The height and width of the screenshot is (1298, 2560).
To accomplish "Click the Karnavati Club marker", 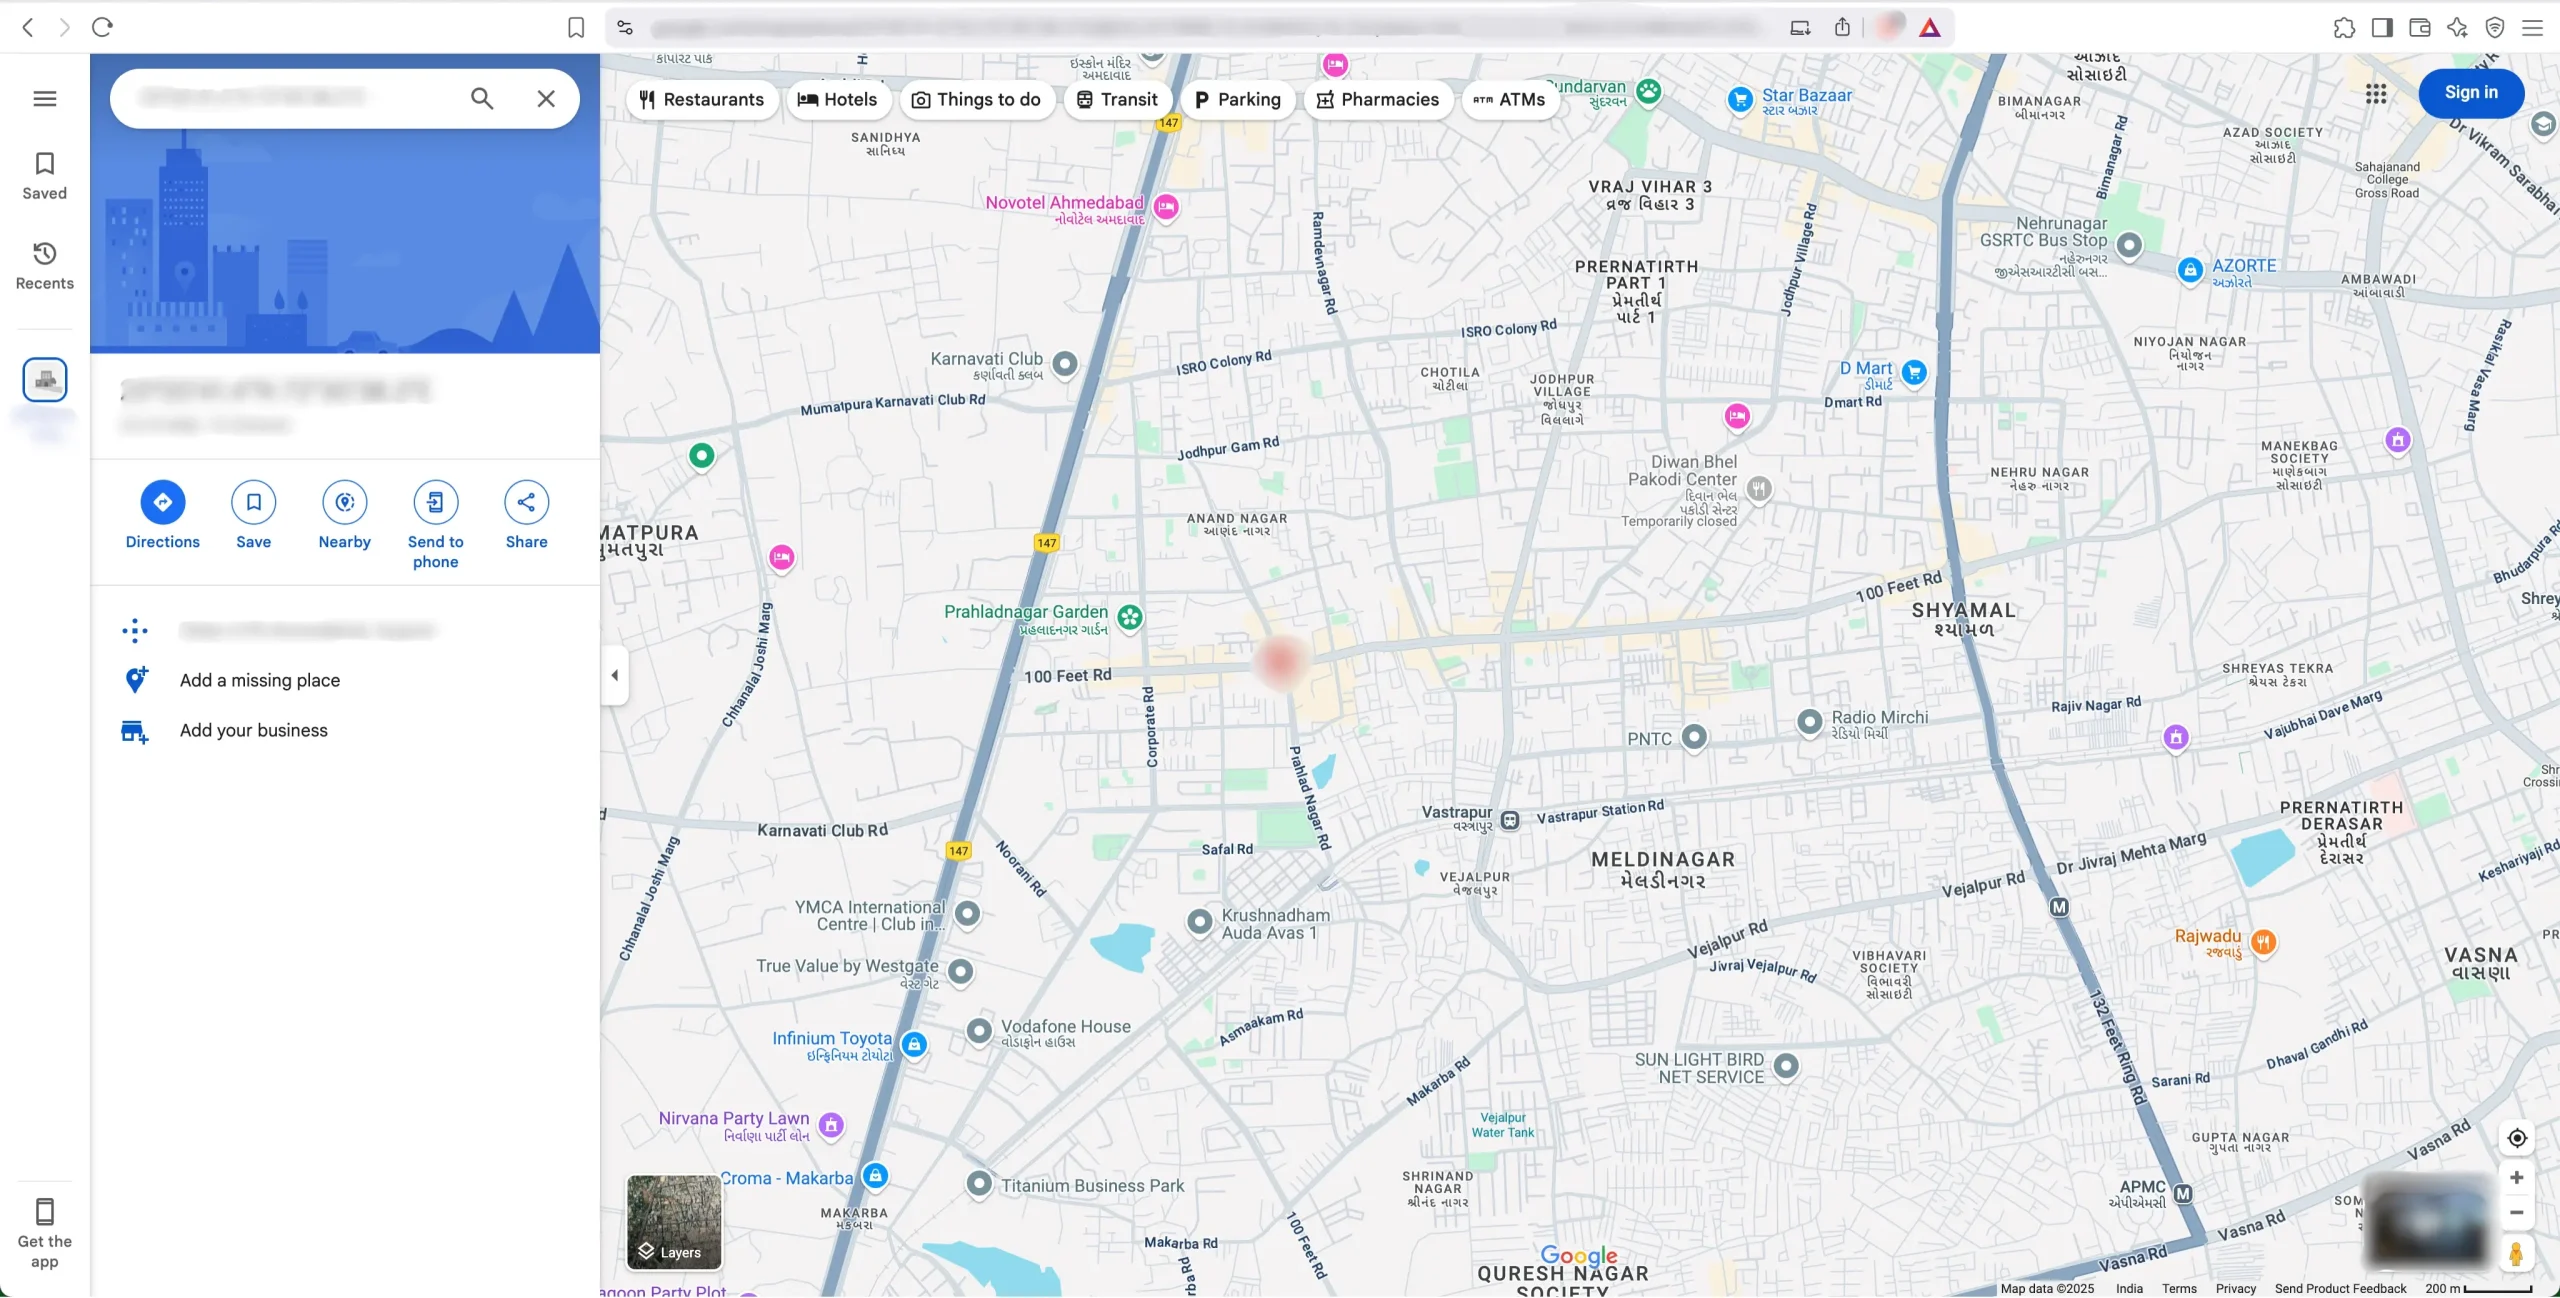I will [x=1065, y=364].
